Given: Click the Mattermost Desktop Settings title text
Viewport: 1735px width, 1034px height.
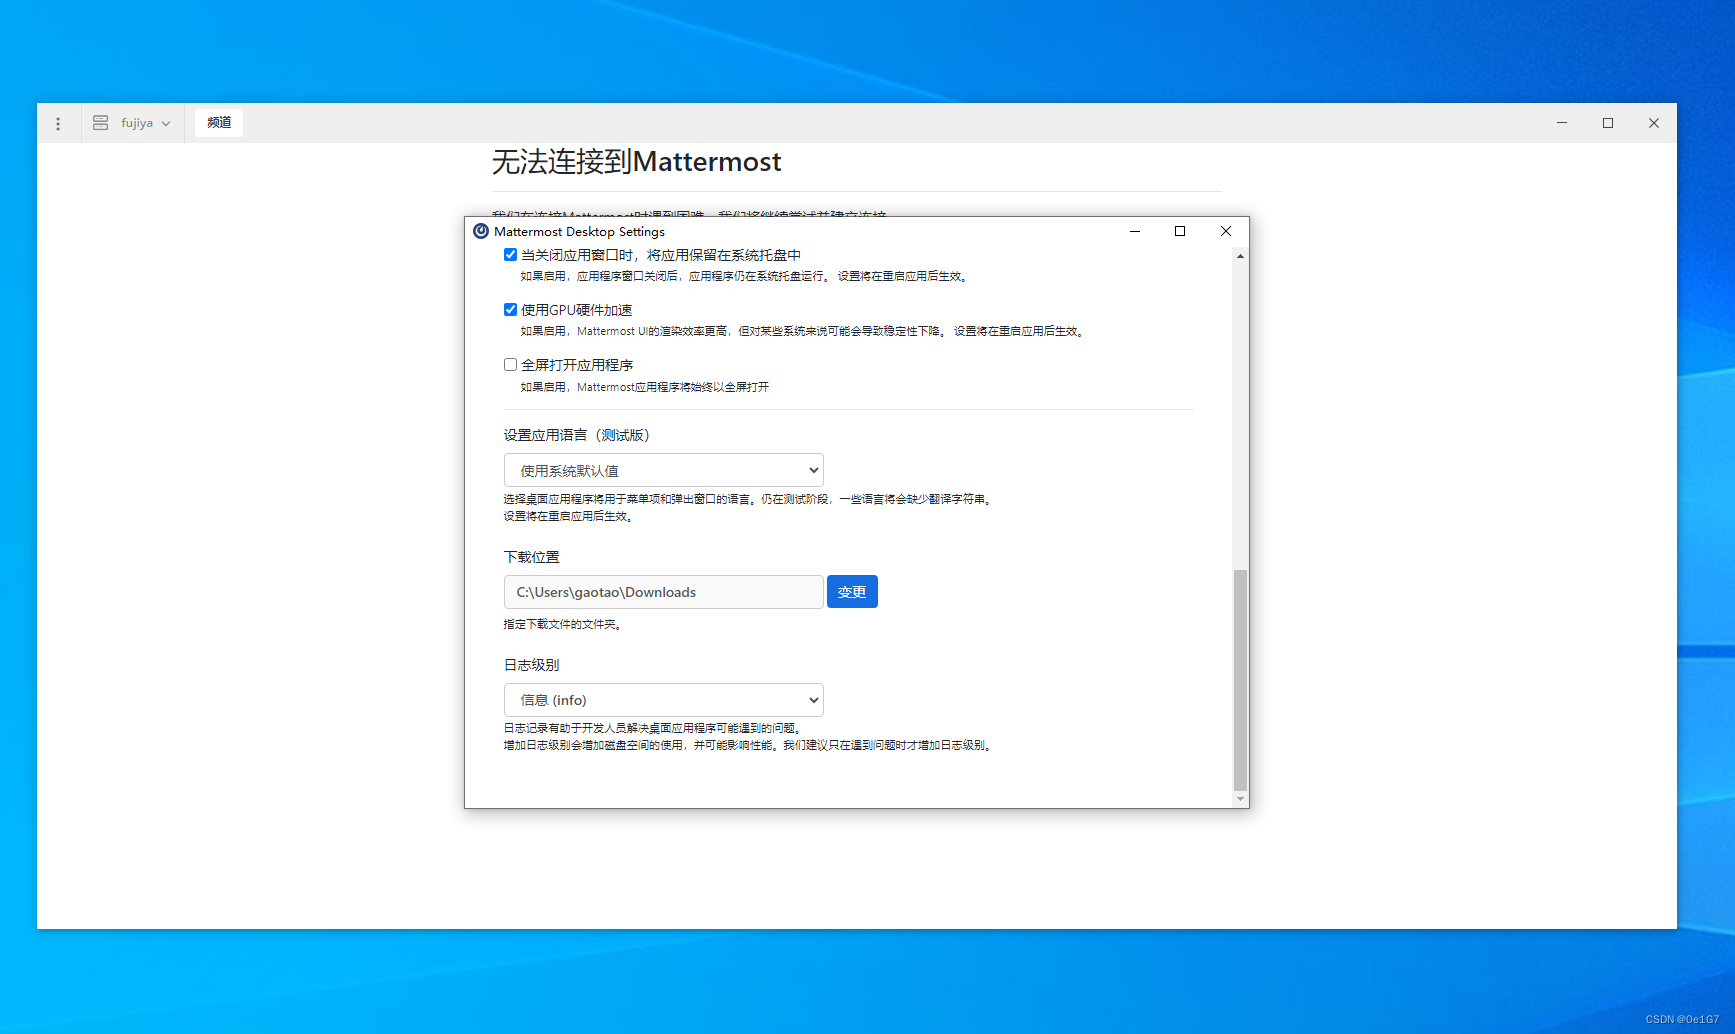Looking at the screenshot, I should click(x=579, y=231).
